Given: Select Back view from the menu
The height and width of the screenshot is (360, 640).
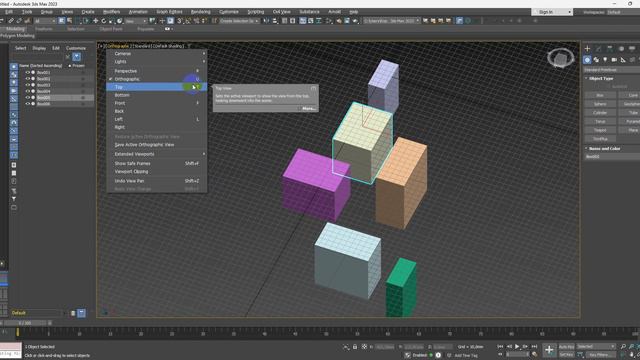Looking at the screenshot, I should tap(156, 111).
